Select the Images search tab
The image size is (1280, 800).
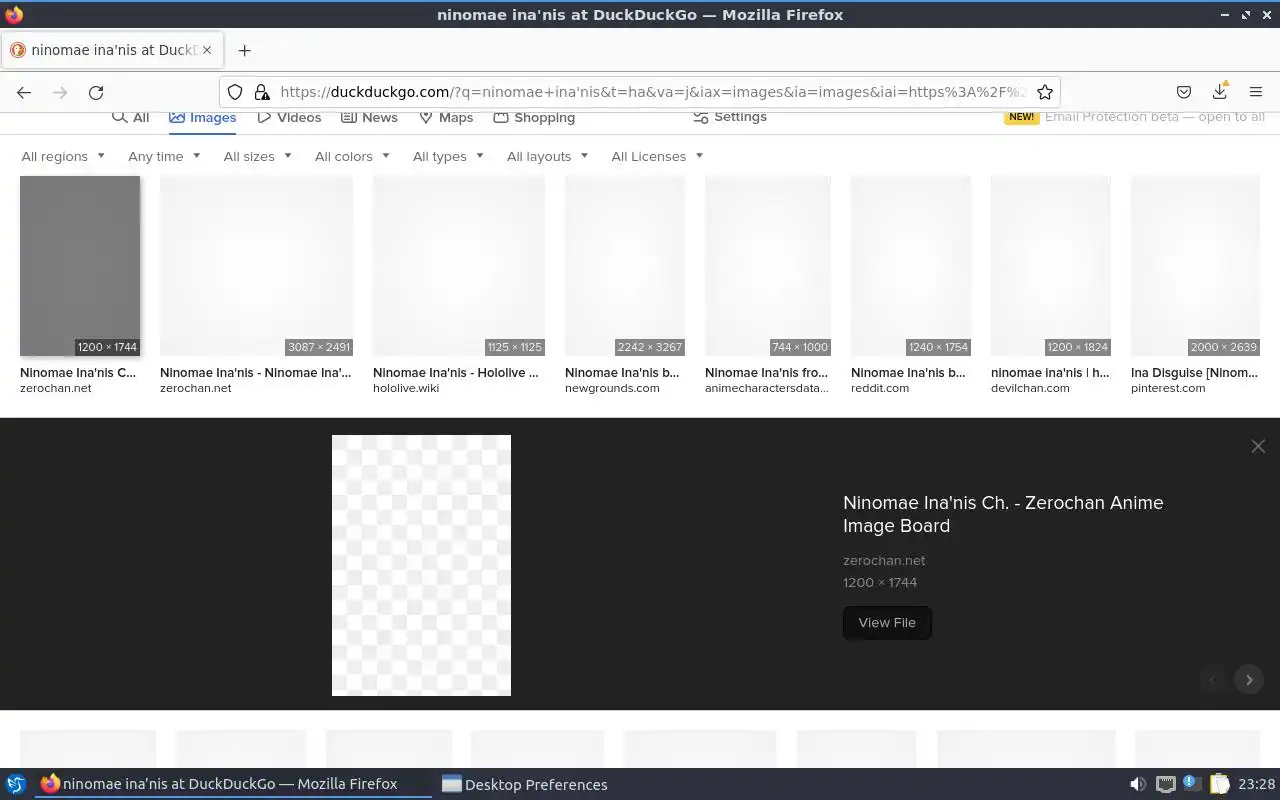(x=202, y=117)
